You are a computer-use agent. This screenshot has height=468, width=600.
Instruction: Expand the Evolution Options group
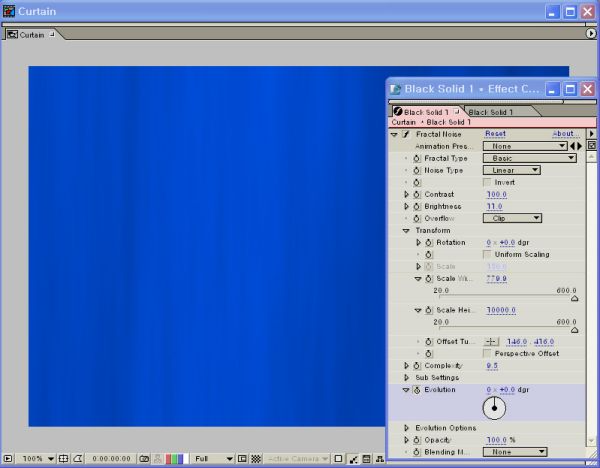click(x=406, y=428)
